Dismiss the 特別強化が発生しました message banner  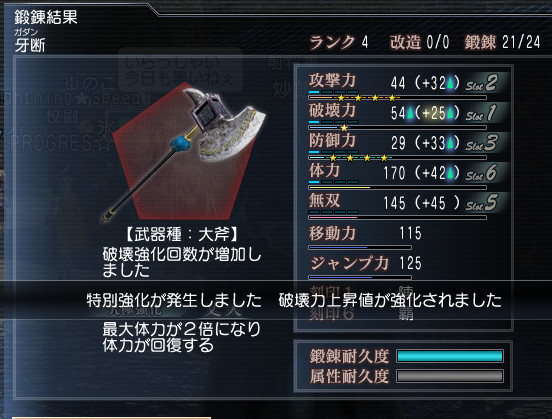click(x=276, y=300)
